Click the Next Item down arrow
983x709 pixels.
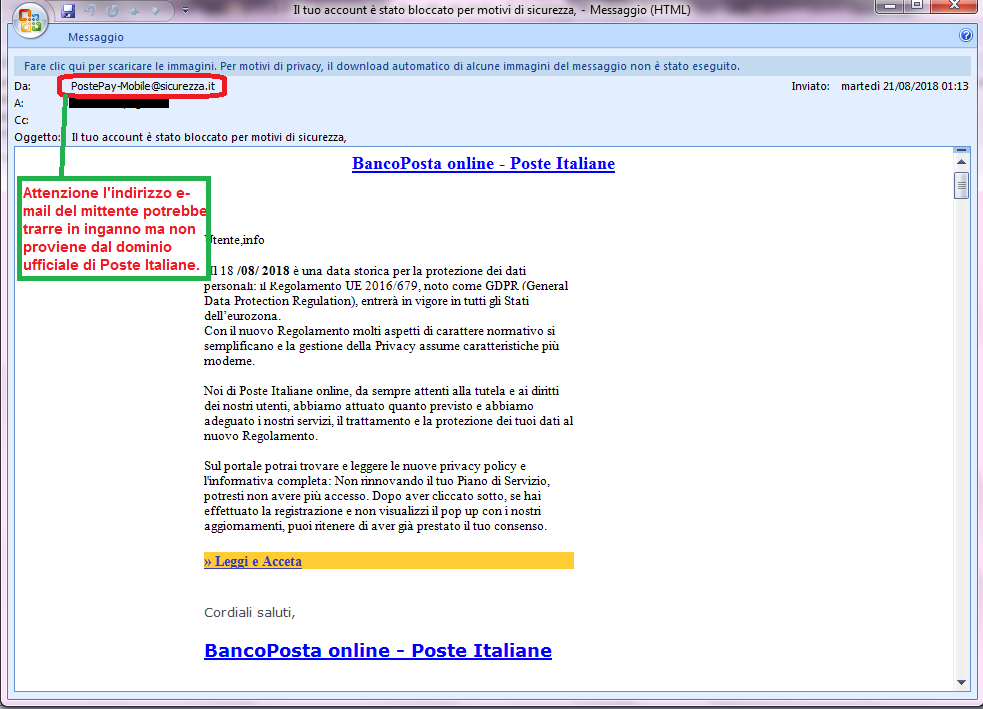[155, 11]
